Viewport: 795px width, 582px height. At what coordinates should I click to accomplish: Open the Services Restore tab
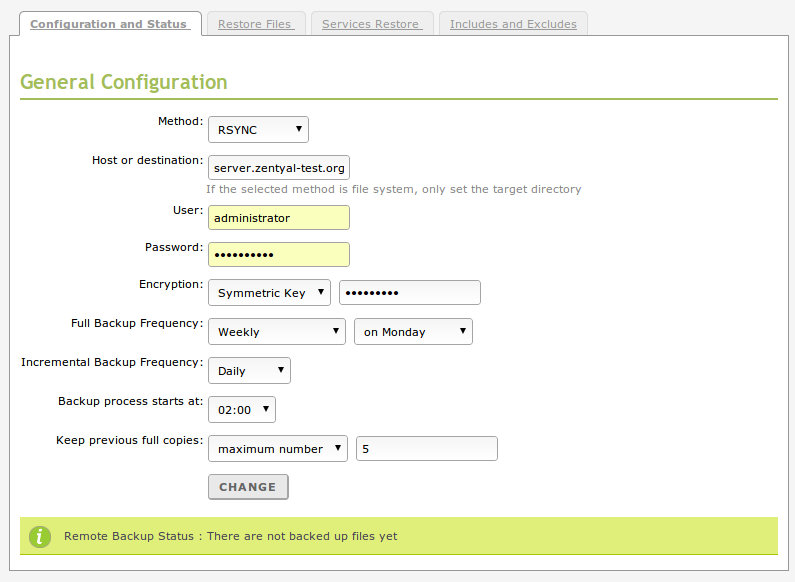coord(371,24)
